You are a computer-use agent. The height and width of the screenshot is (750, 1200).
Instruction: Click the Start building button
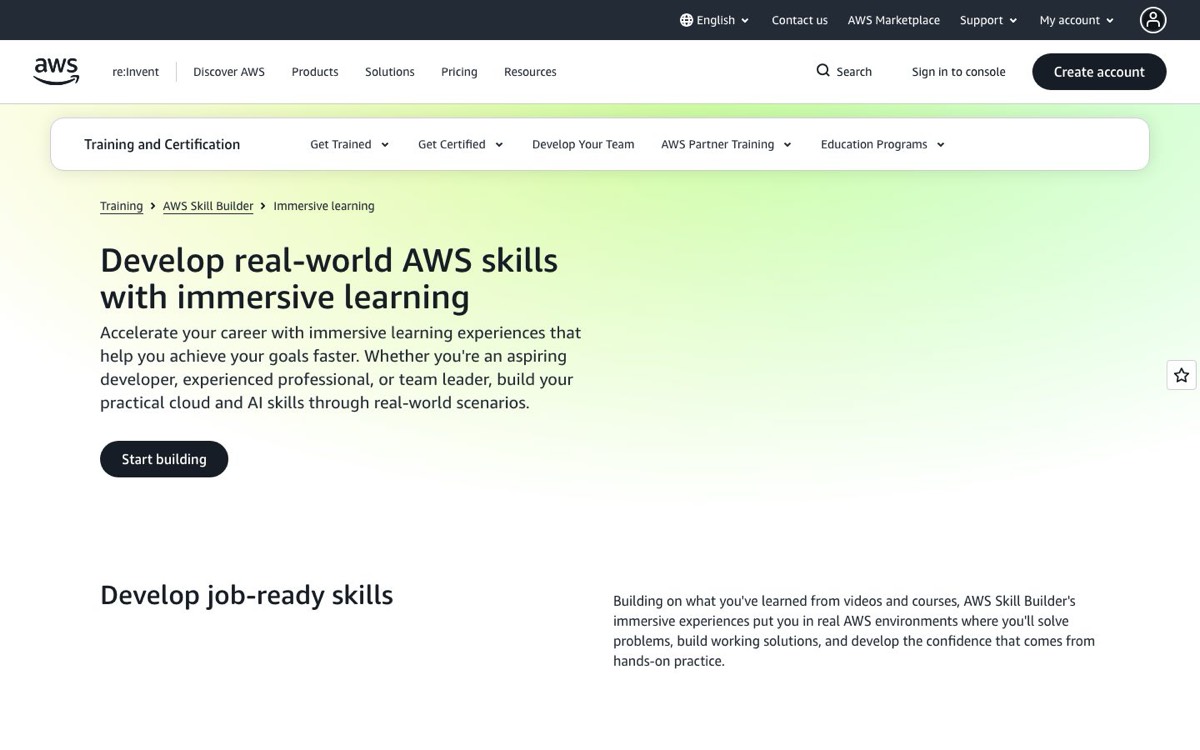[164, 459]
